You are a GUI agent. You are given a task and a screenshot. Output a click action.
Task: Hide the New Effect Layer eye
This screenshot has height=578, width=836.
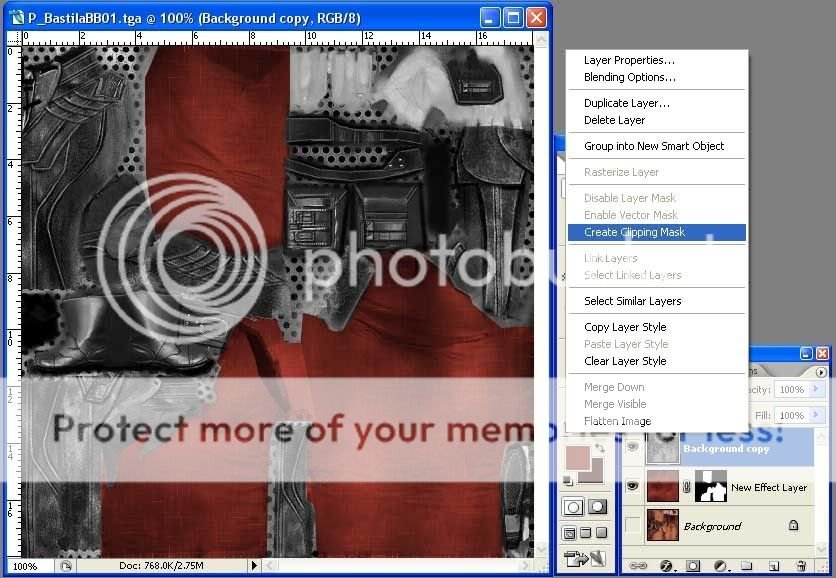[x=632, y=486]
